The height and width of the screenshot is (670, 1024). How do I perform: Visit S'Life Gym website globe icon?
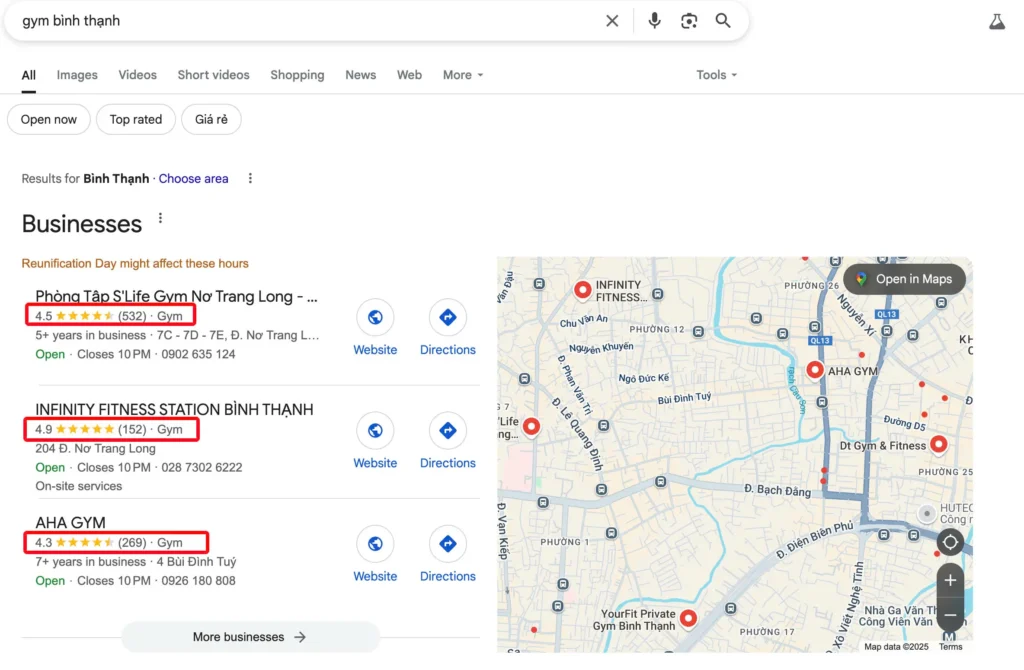point(375,317)
